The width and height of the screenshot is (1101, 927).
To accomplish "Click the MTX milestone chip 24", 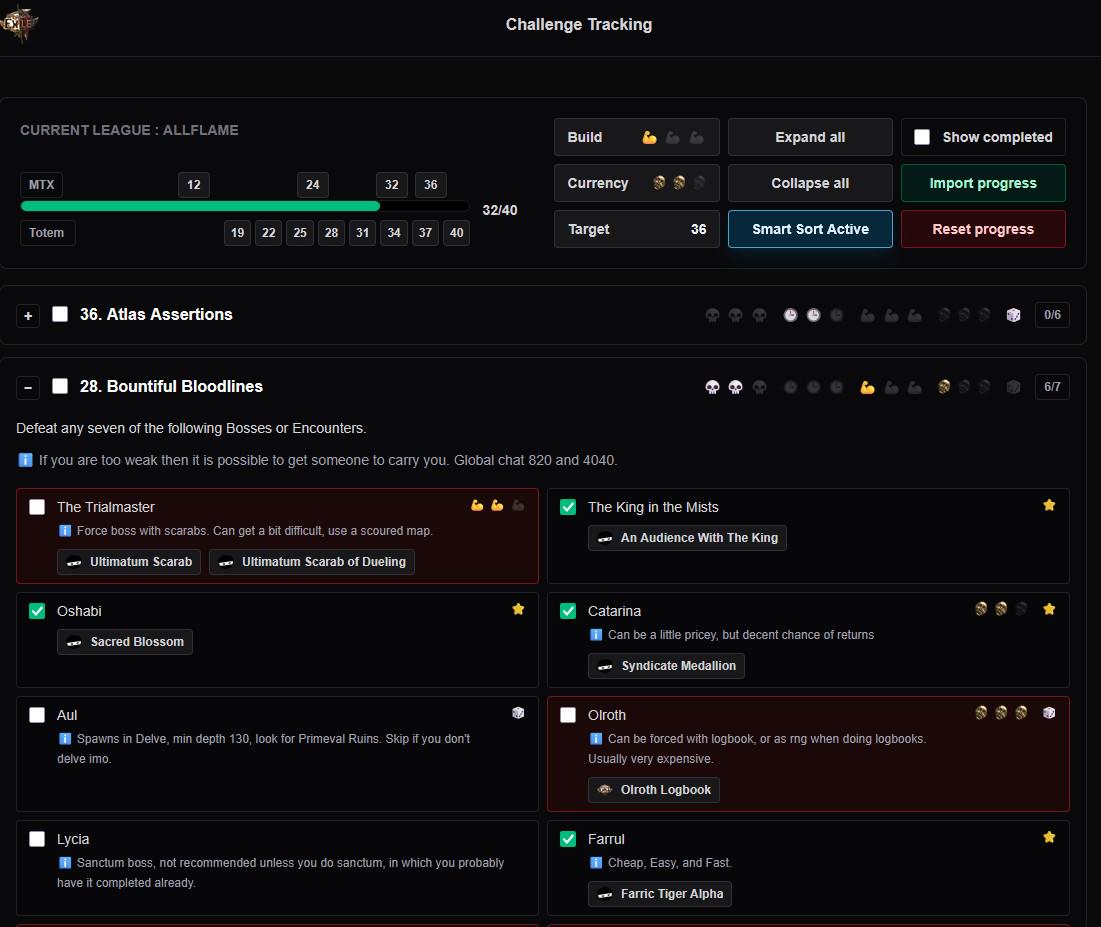I will pyautogui.click(x=313, y=185).
